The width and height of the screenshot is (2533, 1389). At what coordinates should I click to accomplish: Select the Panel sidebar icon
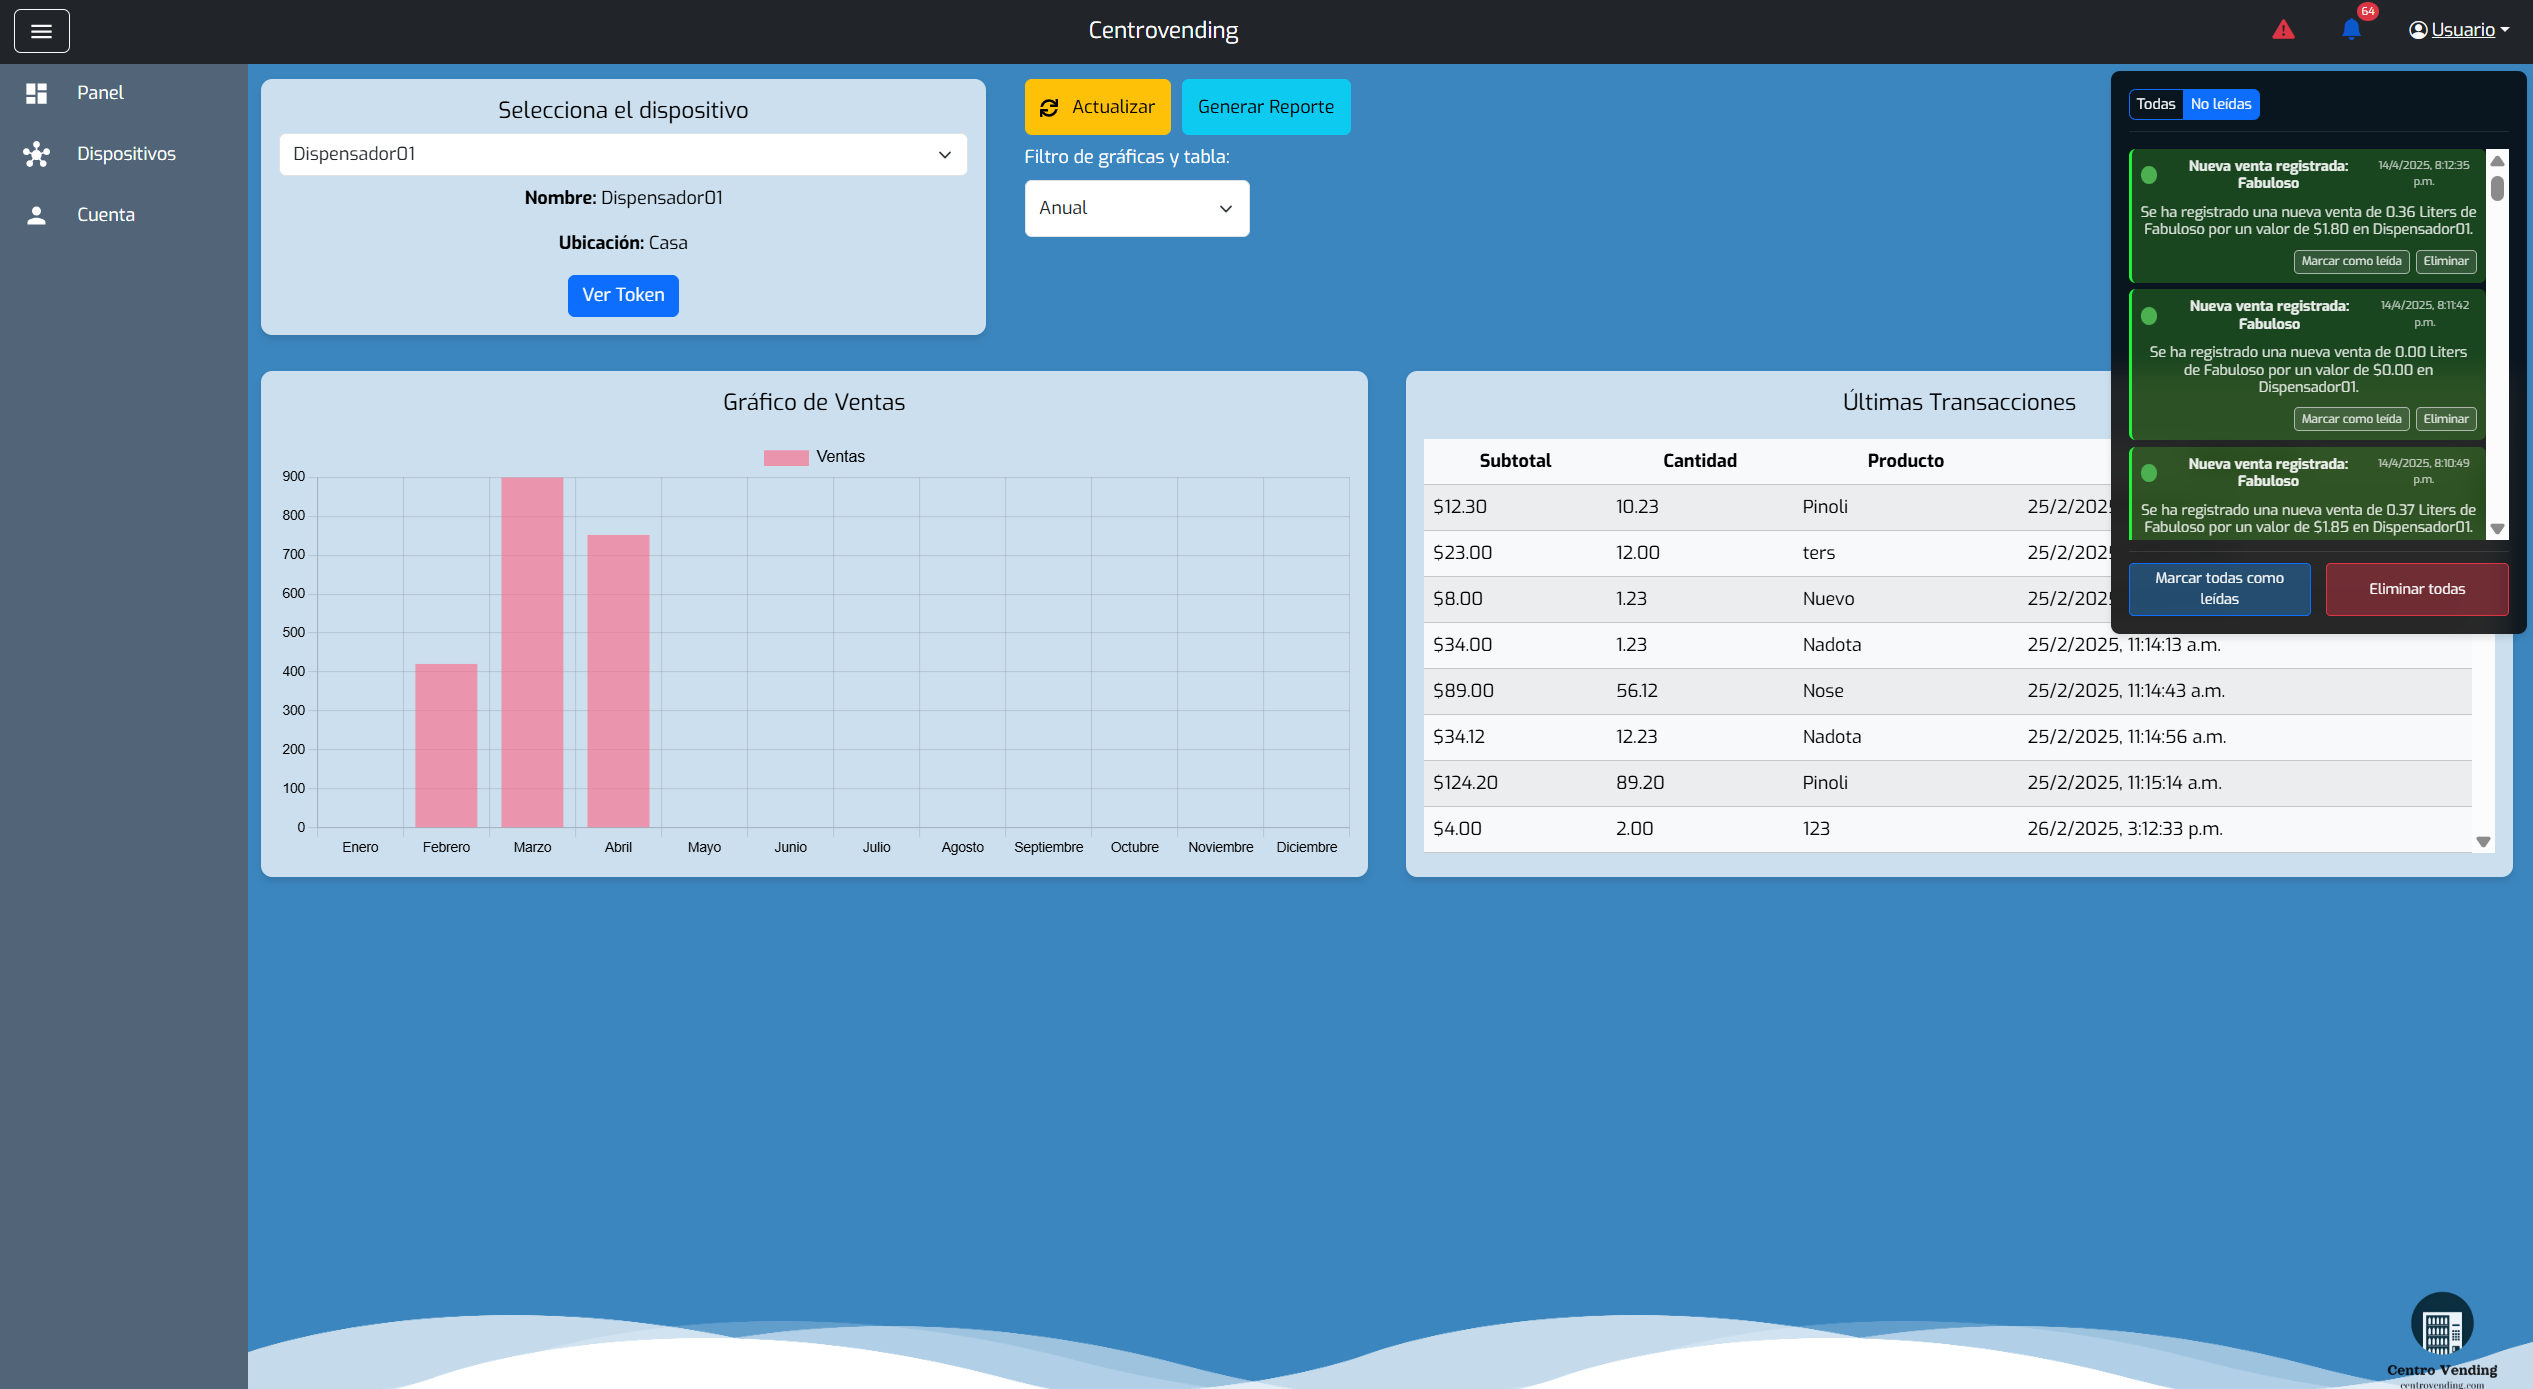point(37,92)
